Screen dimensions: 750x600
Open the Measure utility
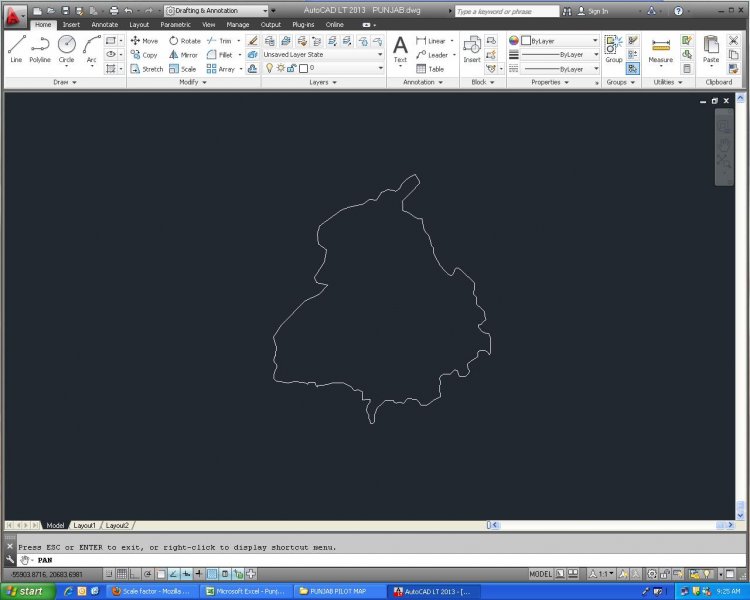660,48
